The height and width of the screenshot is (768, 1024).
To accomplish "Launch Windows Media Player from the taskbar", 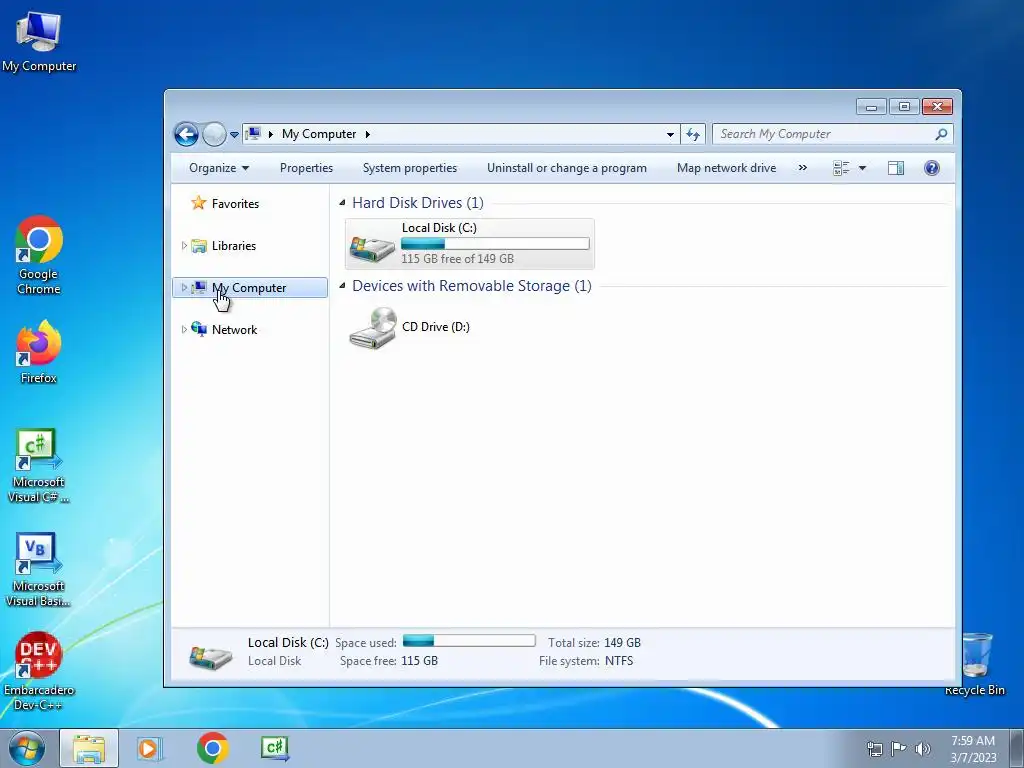I will click(150, 748).
